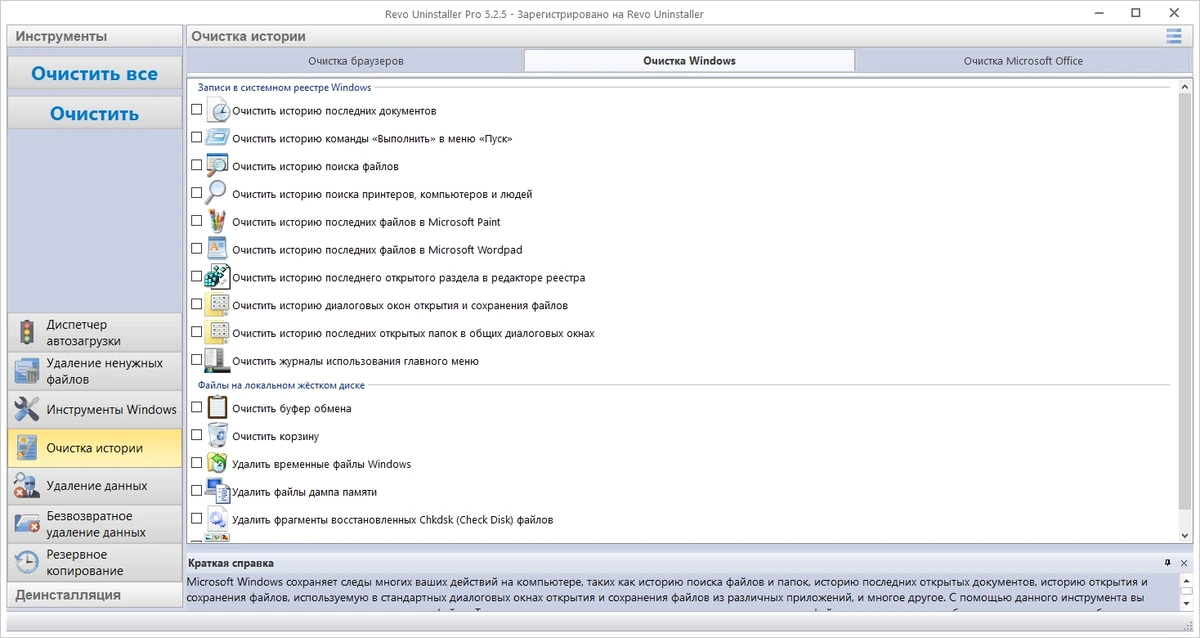Tick checkbox for printers, computers and people search

[196, 194]
